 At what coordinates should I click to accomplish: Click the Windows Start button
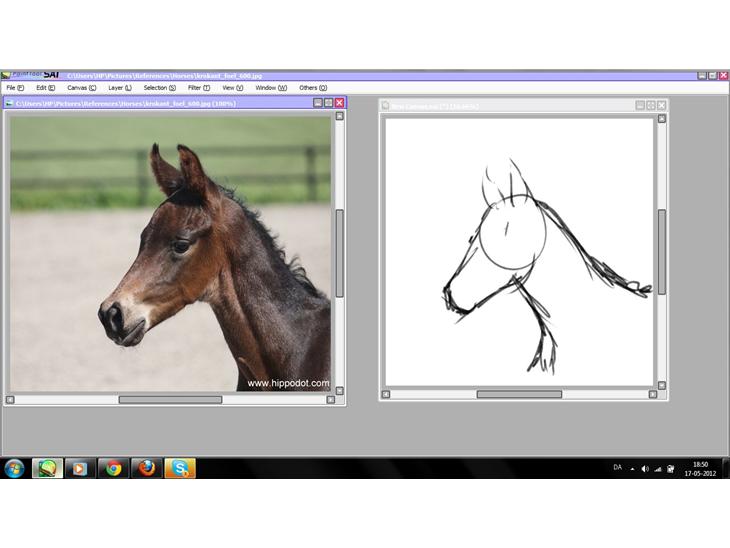pyautogui.click(x=15, y=468)
